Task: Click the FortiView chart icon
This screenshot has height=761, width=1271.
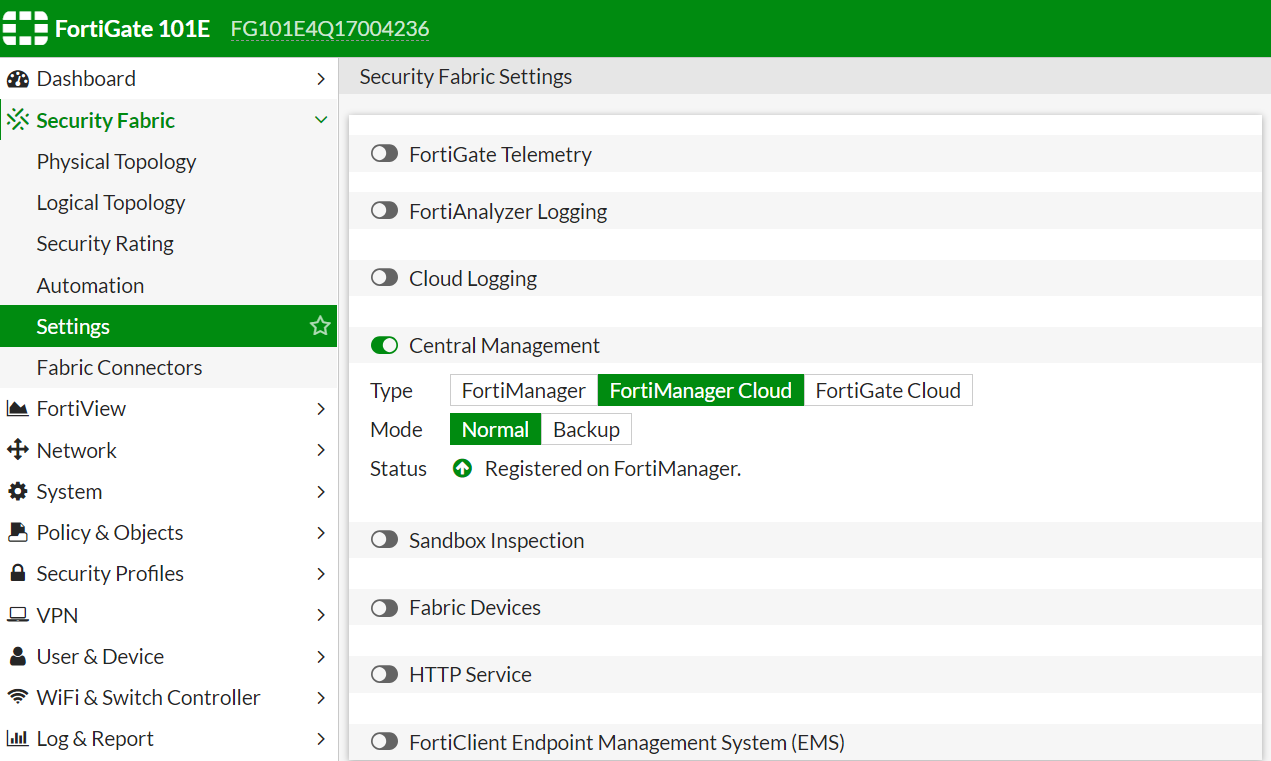Action: pos(17,408)
